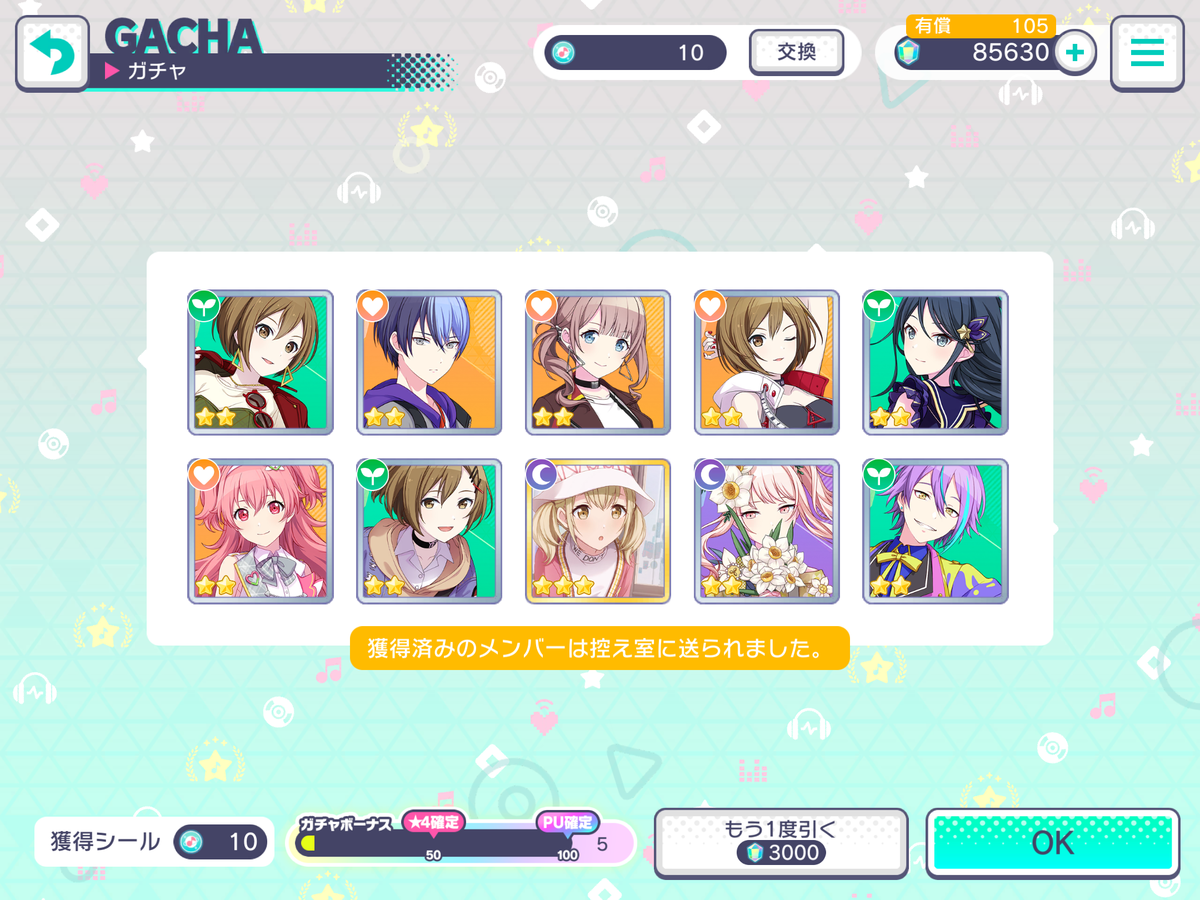
Task: Click the heart attribute icon on the pink-haired card
Action: point(203,475)
